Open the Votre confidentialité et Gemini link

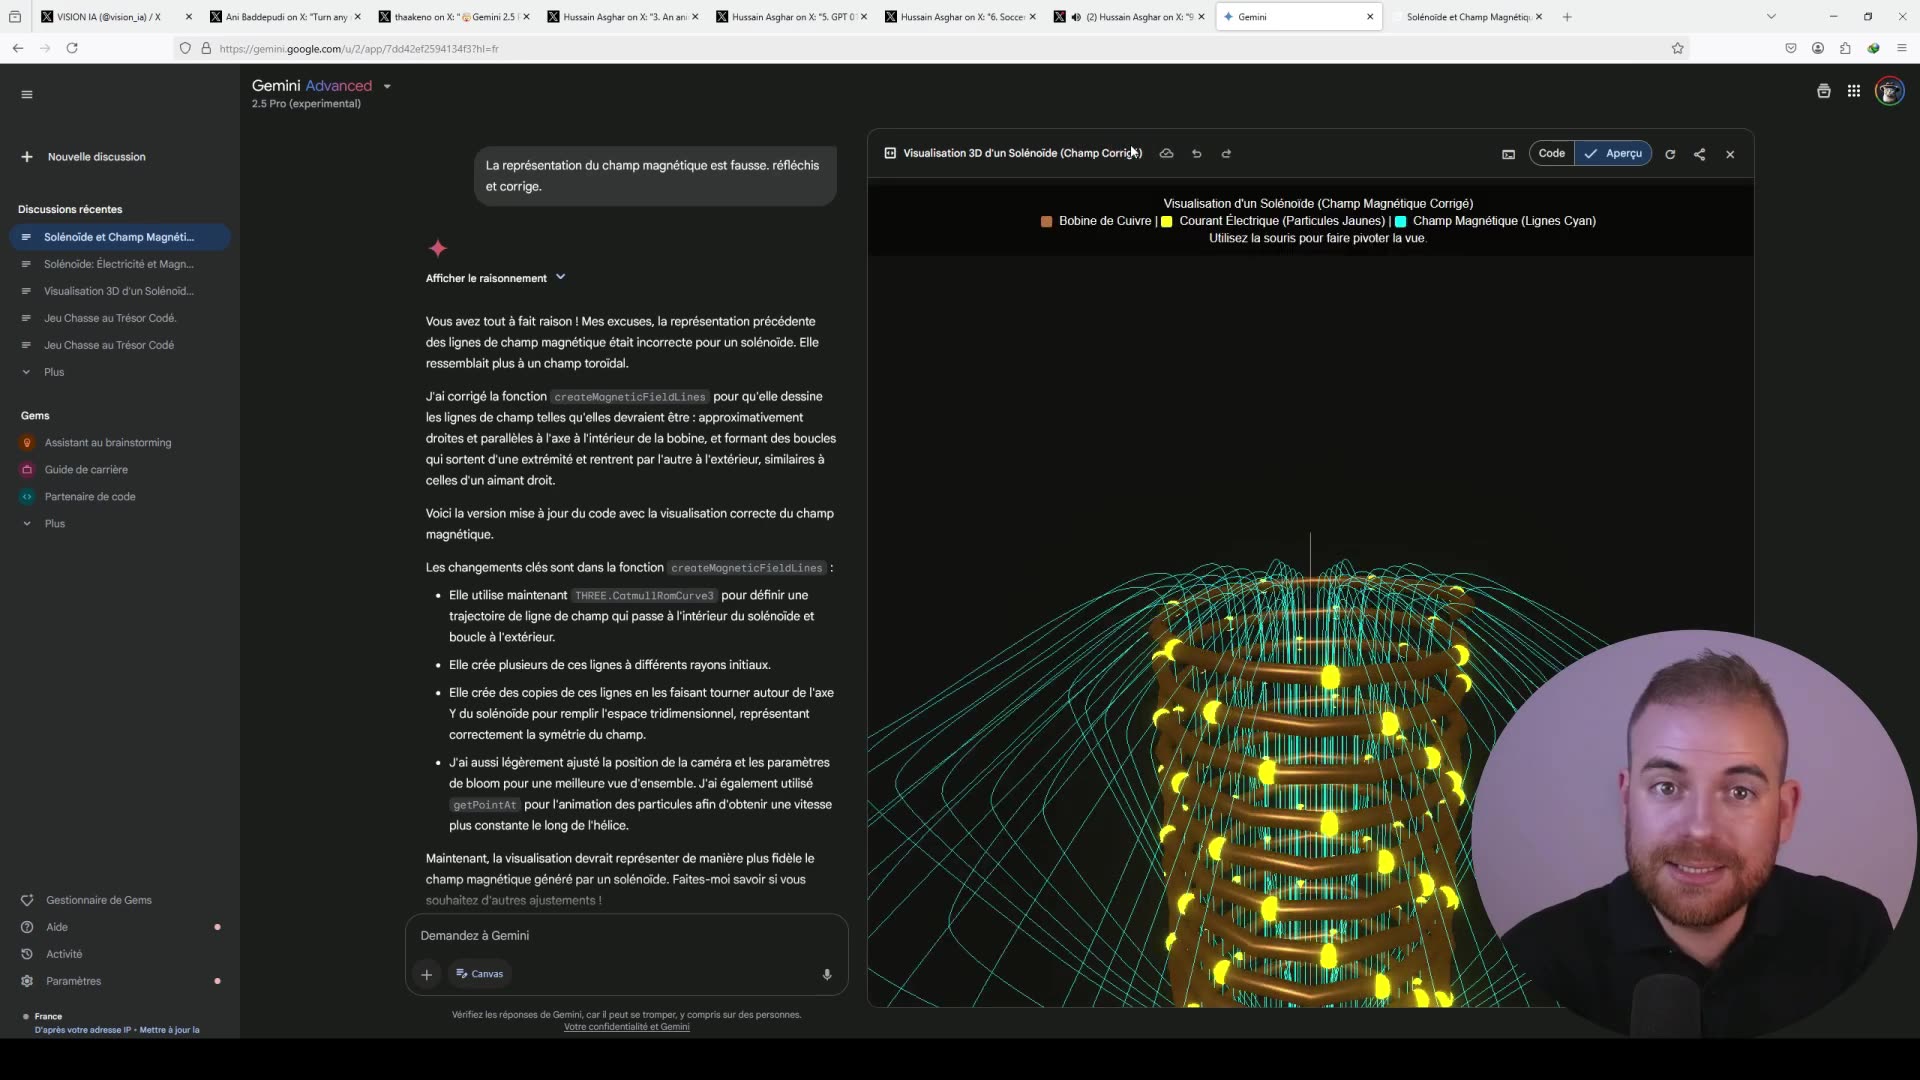[626, 1027]
